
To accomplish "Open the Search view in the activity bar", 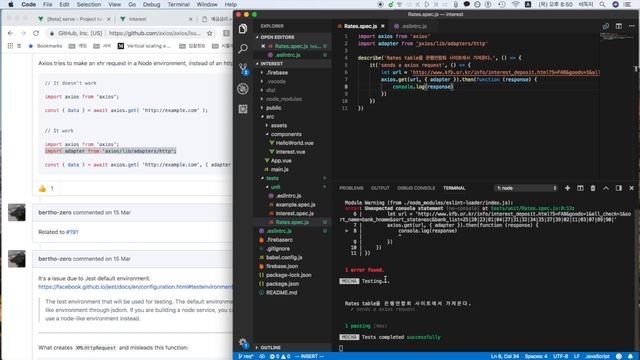I will 243,49.
